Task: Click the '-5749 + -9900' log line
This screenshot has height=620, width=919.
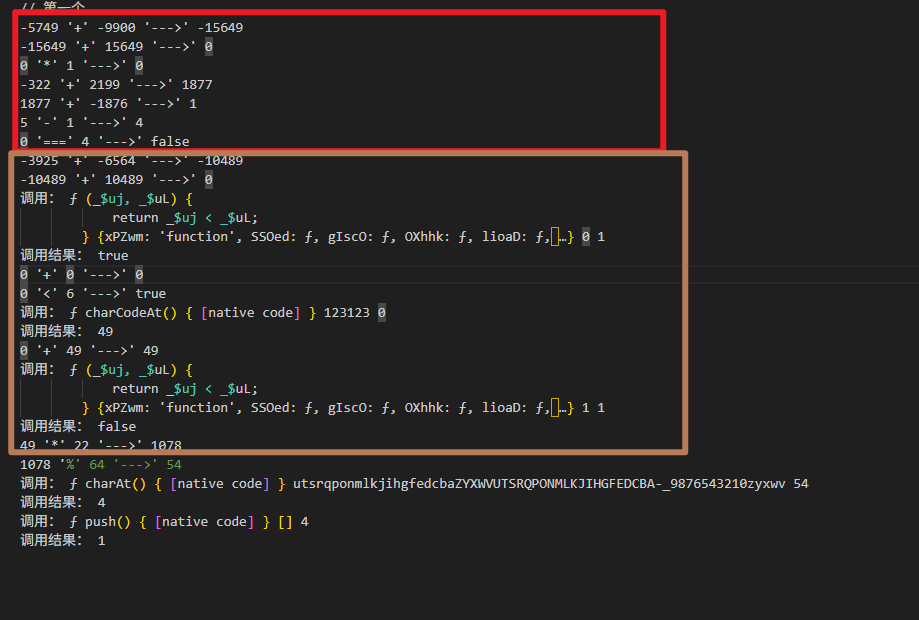Action: pyautogui.click(x=131, y=28)
